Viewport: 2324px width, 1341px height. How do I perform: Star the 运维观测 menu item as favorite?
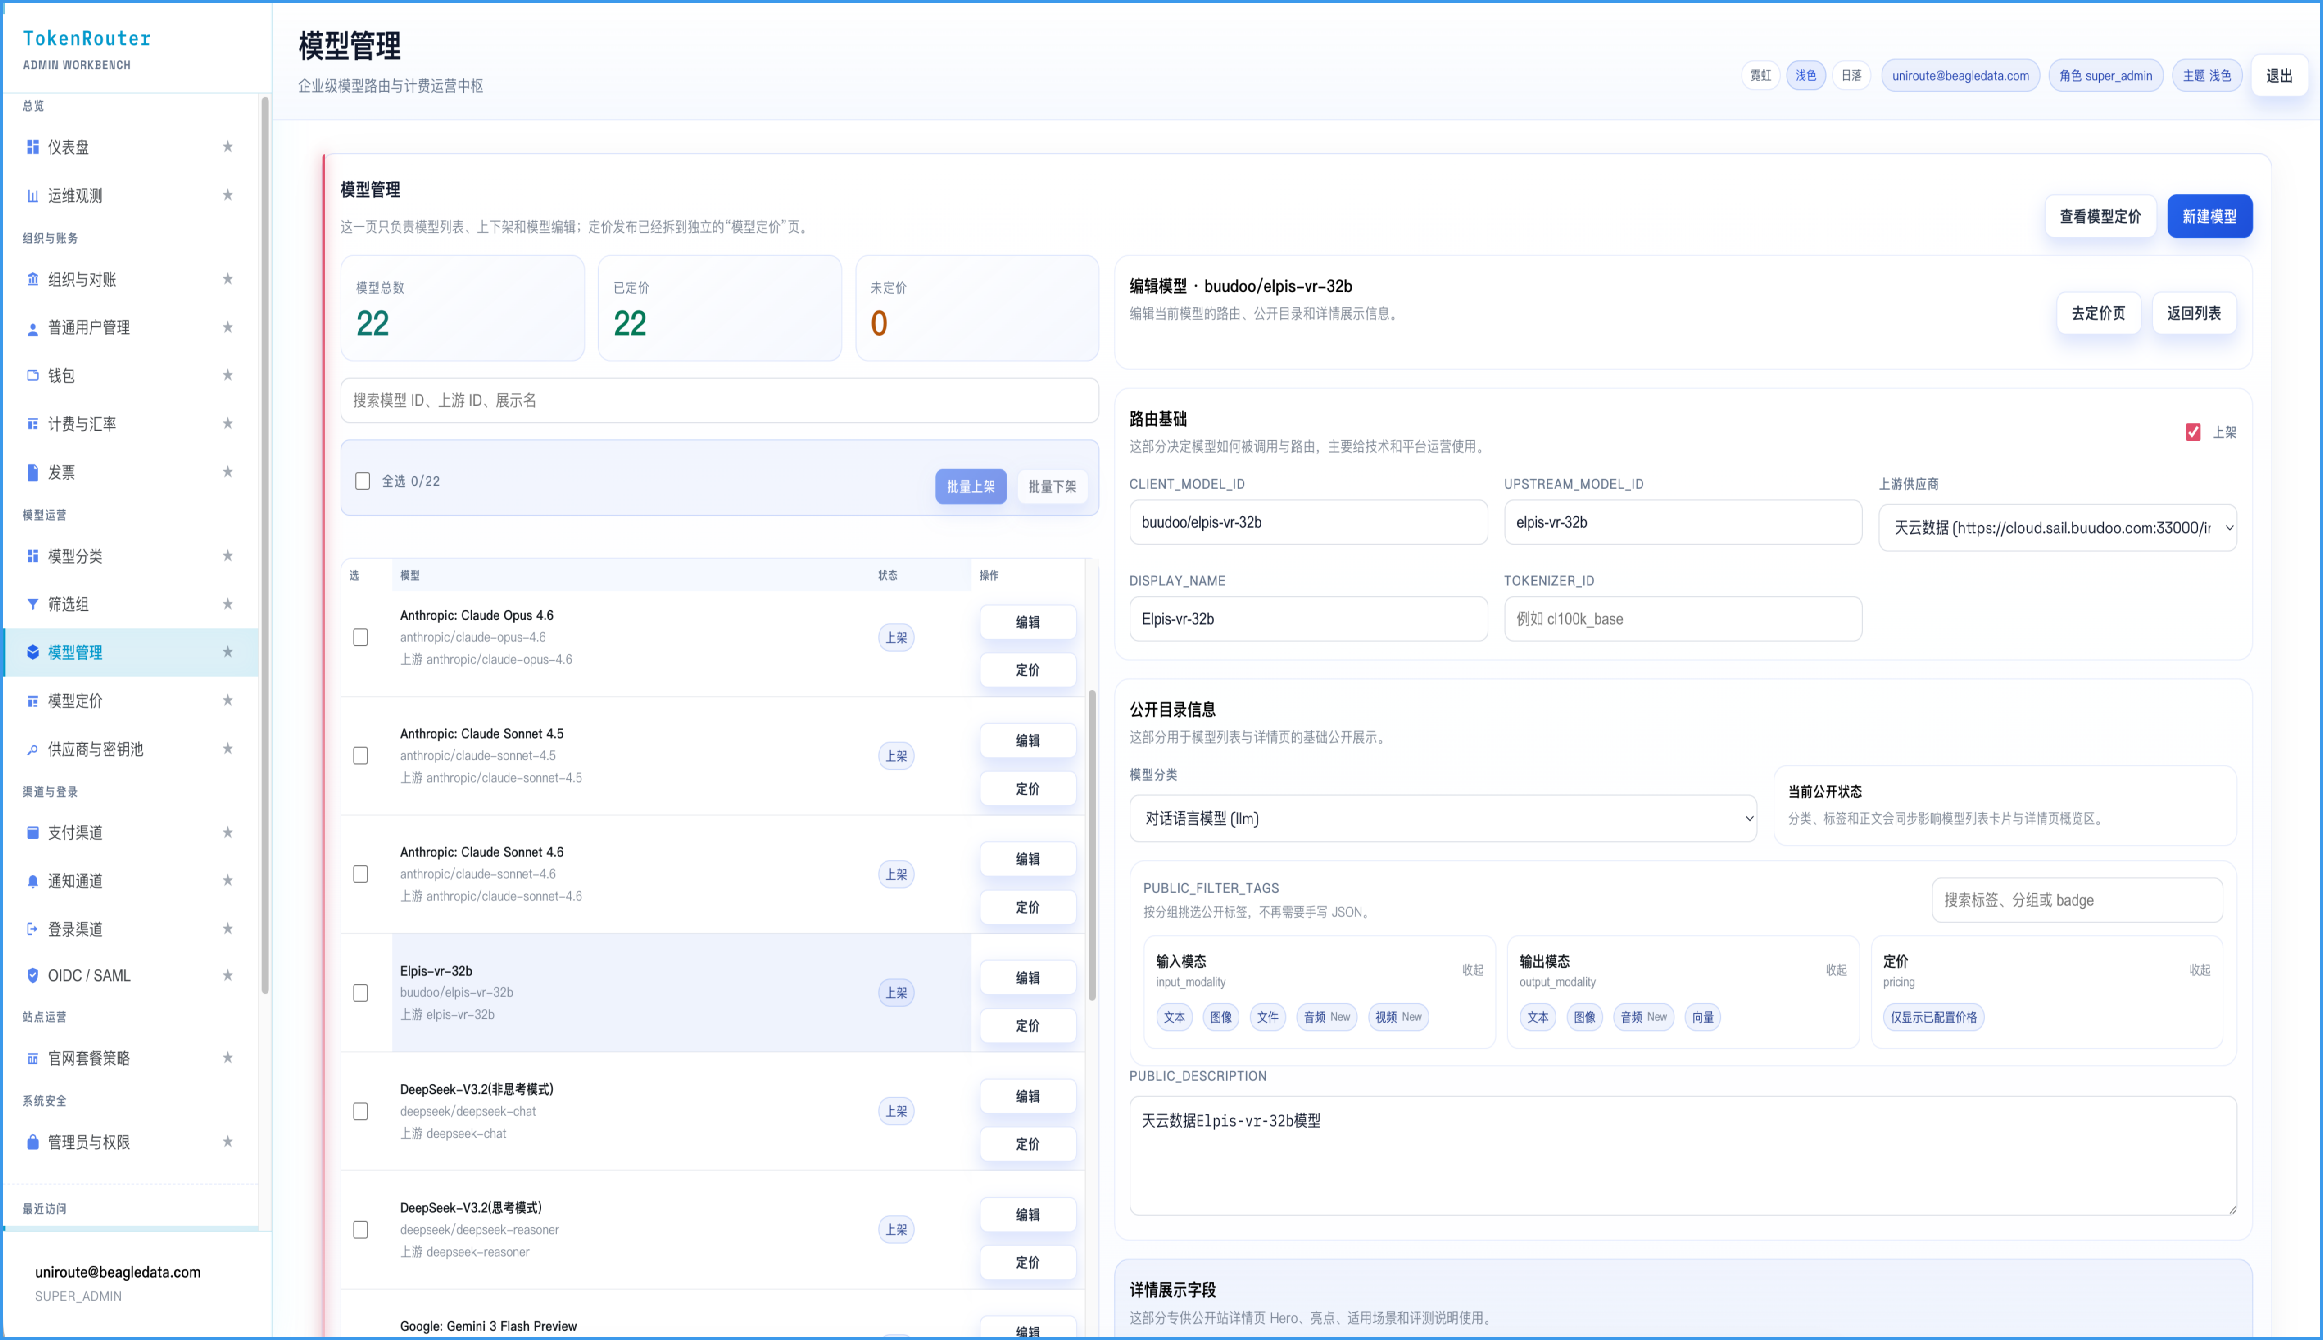[x=228, y=195]
